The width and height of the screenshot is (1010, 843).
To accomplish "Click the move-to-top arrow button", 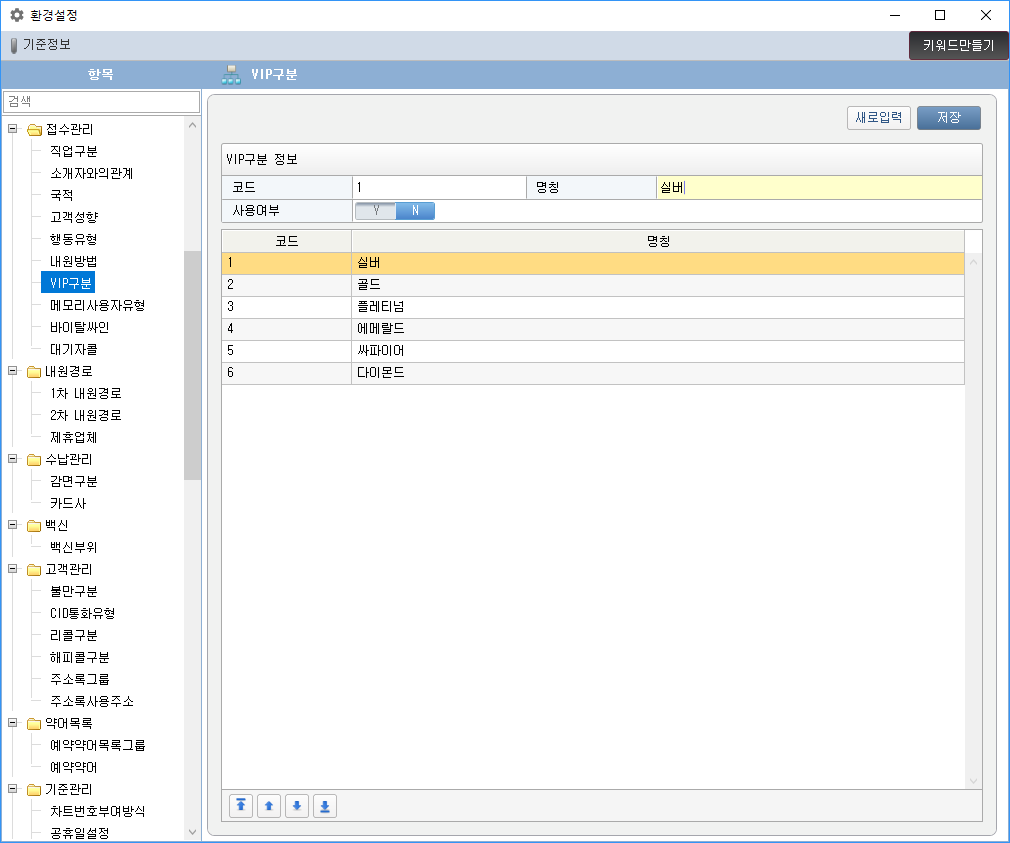I will tap(241, 806).
